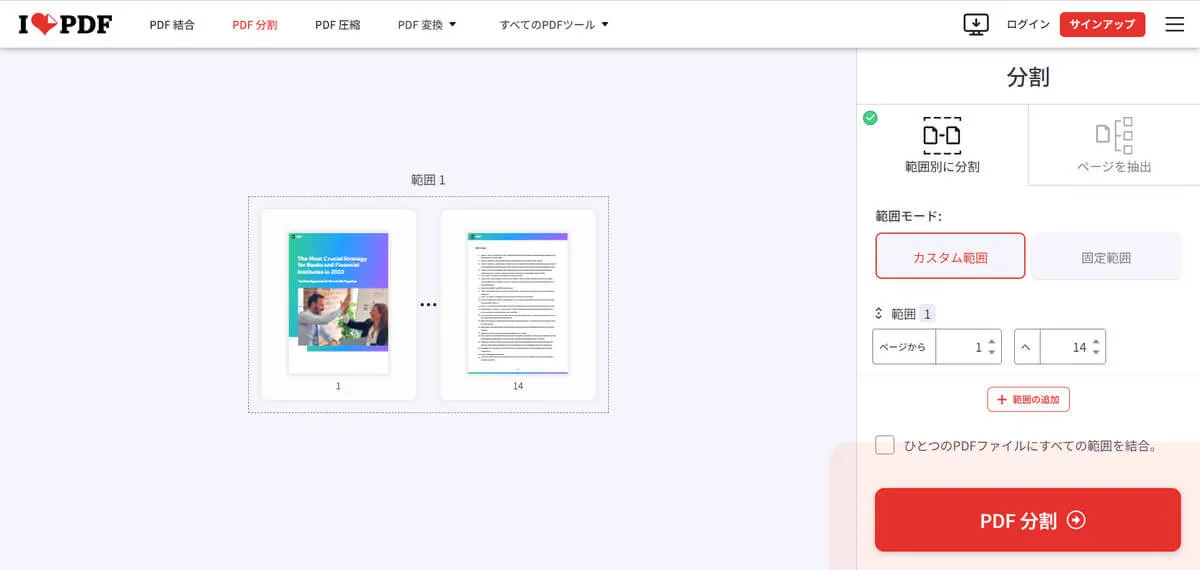
Task: Choose the カスタム範囲 mode
Action: (x=950, y=256)
